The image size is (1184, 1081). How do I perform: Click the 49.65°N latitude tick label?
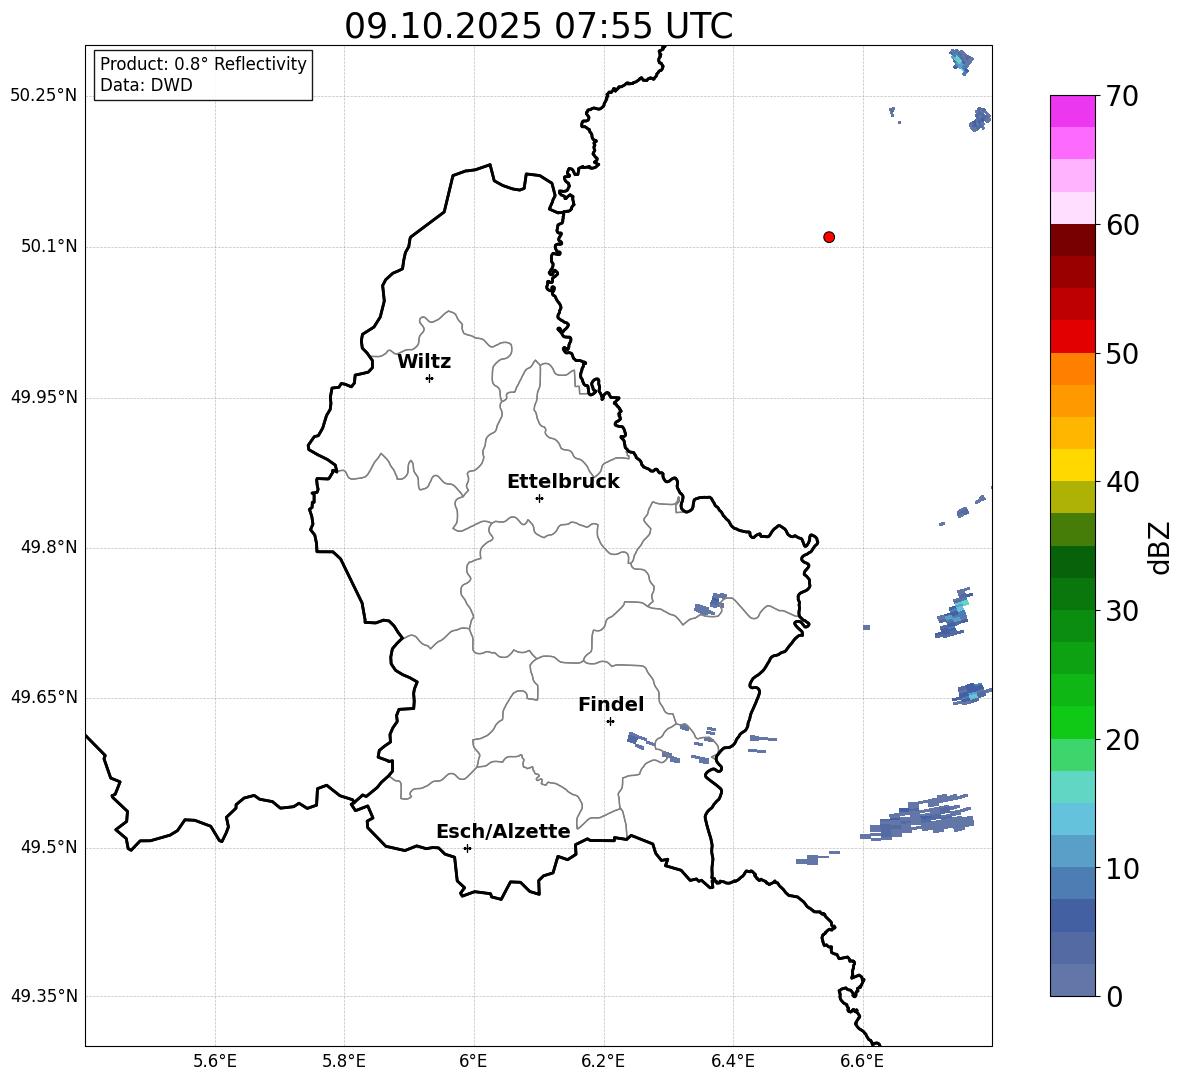click(43, 696)
